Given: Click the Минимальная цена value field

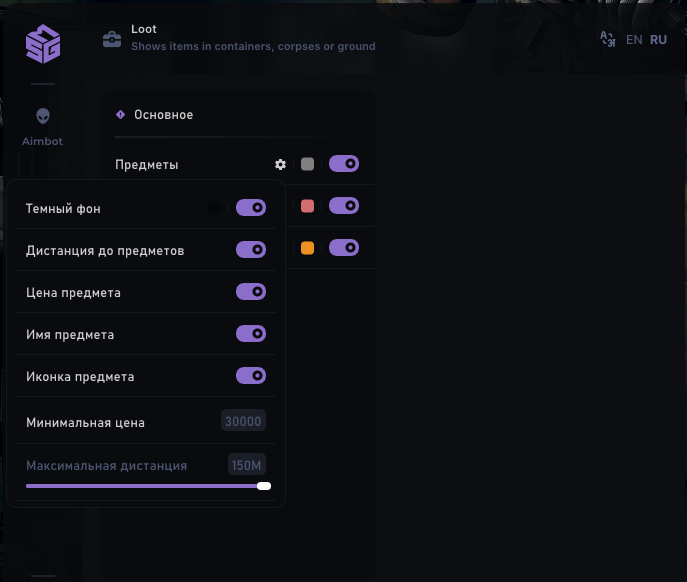Looking at the screenshot, I should click(243, 422).
